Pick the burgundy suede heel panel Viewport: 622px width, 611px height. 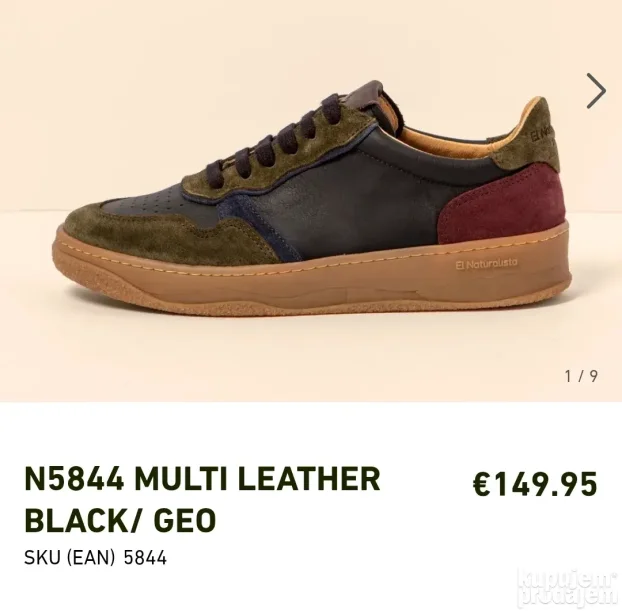click(502, 204)
